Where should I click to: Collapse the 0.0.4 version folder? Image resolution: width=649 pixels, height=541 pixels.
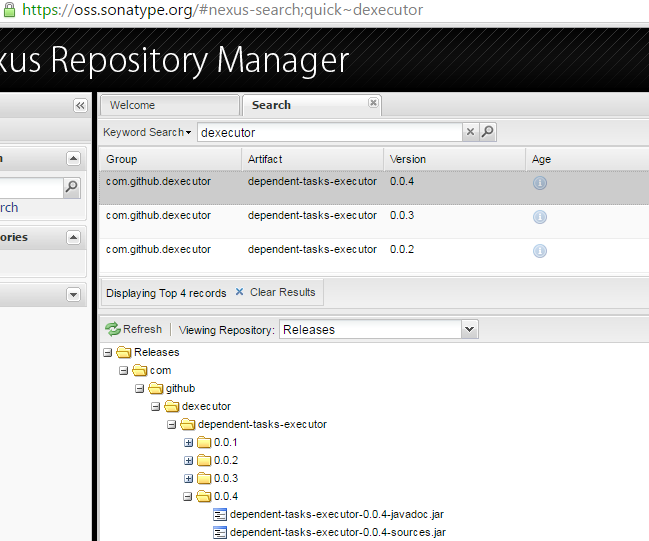pyautogui.click(x=187, y=497)
